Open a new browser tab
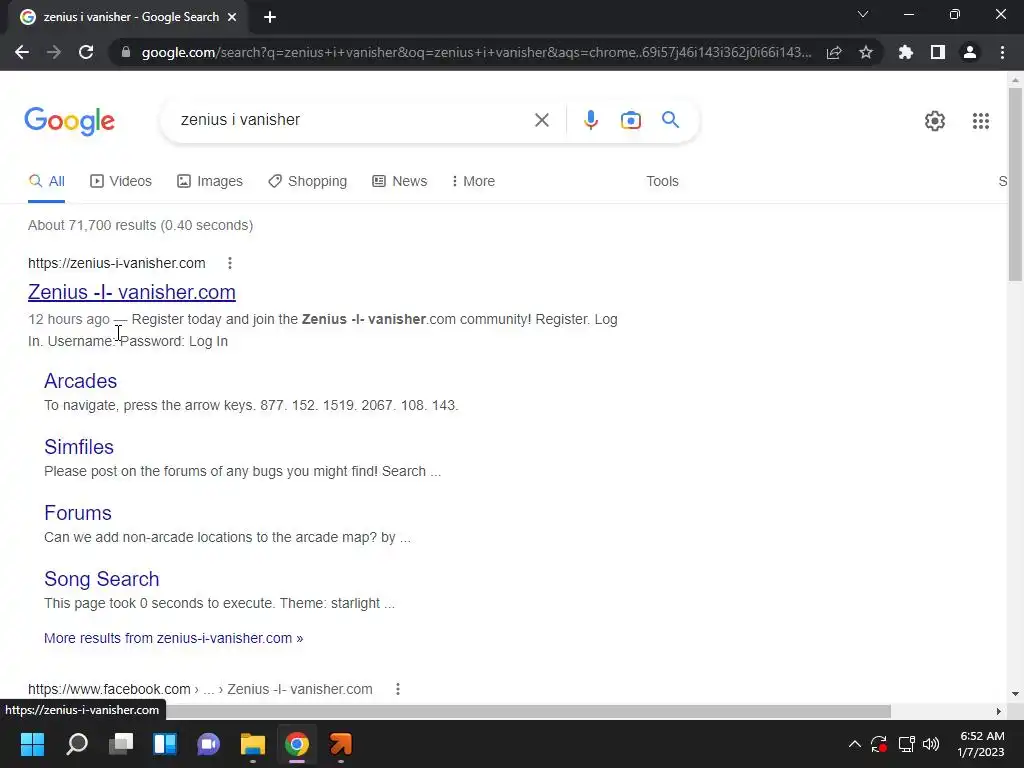This screenshot has width=1024, height=768. [270, 17]
